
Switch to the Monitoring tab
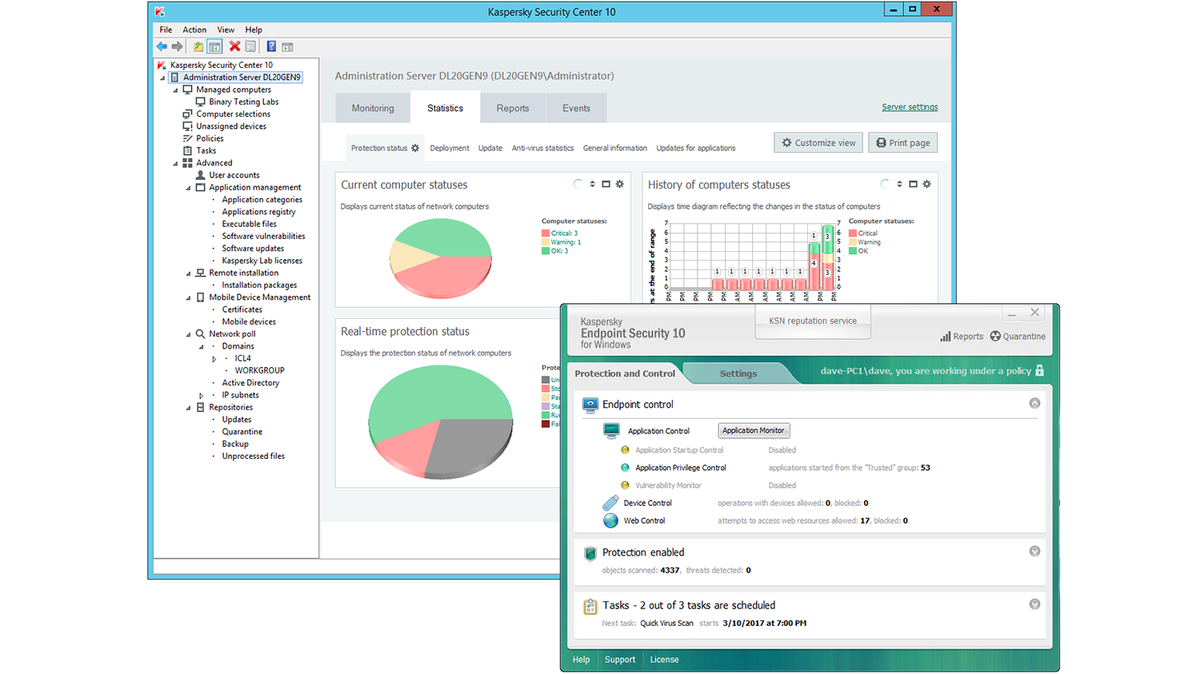[373, 108]
